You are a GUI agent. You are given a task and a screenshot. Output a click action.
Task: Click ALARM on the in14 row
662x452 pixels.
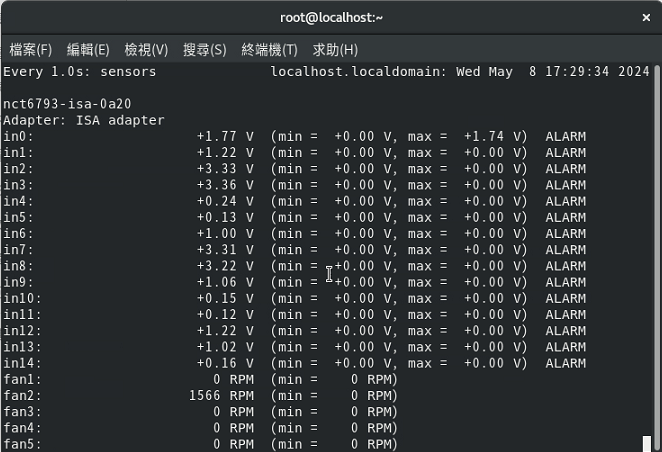coord(565,363)
